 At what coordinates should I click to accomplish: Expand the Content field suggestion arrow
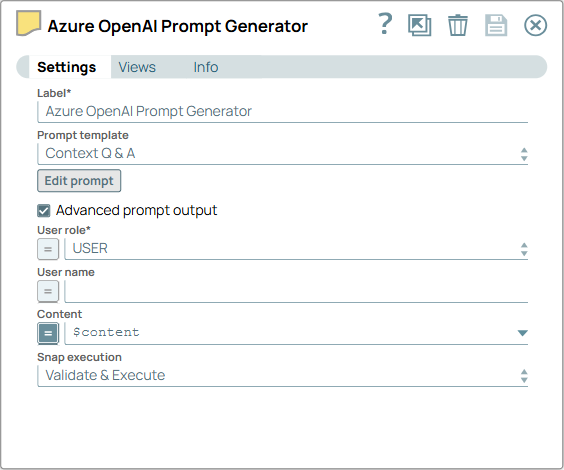coord(522,333)
